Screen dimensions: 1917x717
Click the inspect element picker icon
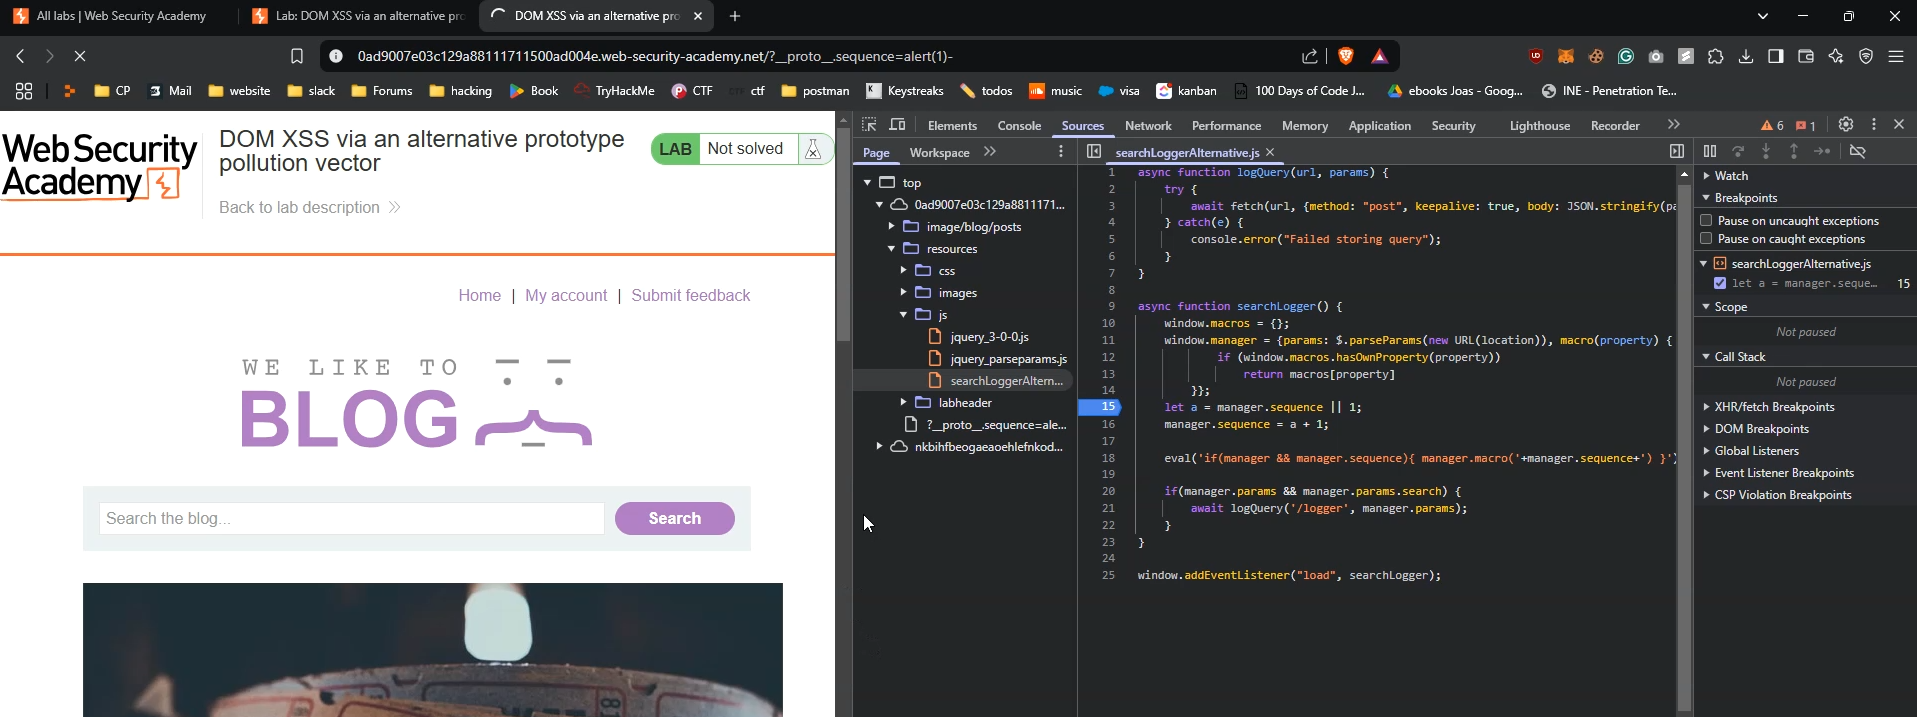[x=869, y=125]
